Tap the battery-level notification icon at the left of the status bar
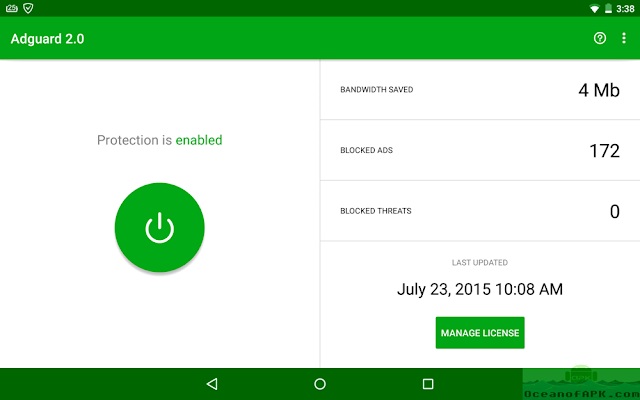Image resolution: width=640 pixels, height=400 pixels. (x=12, y=8)
